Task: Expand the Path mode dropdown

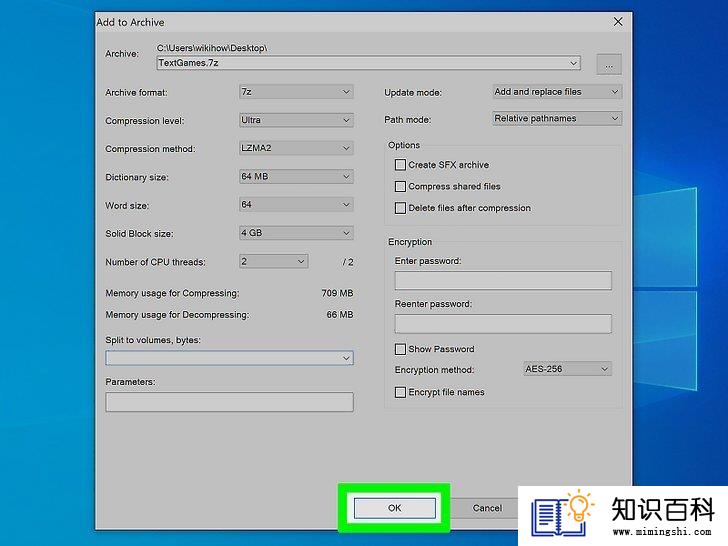Action: pyautogui.click(x=557, y=119)
